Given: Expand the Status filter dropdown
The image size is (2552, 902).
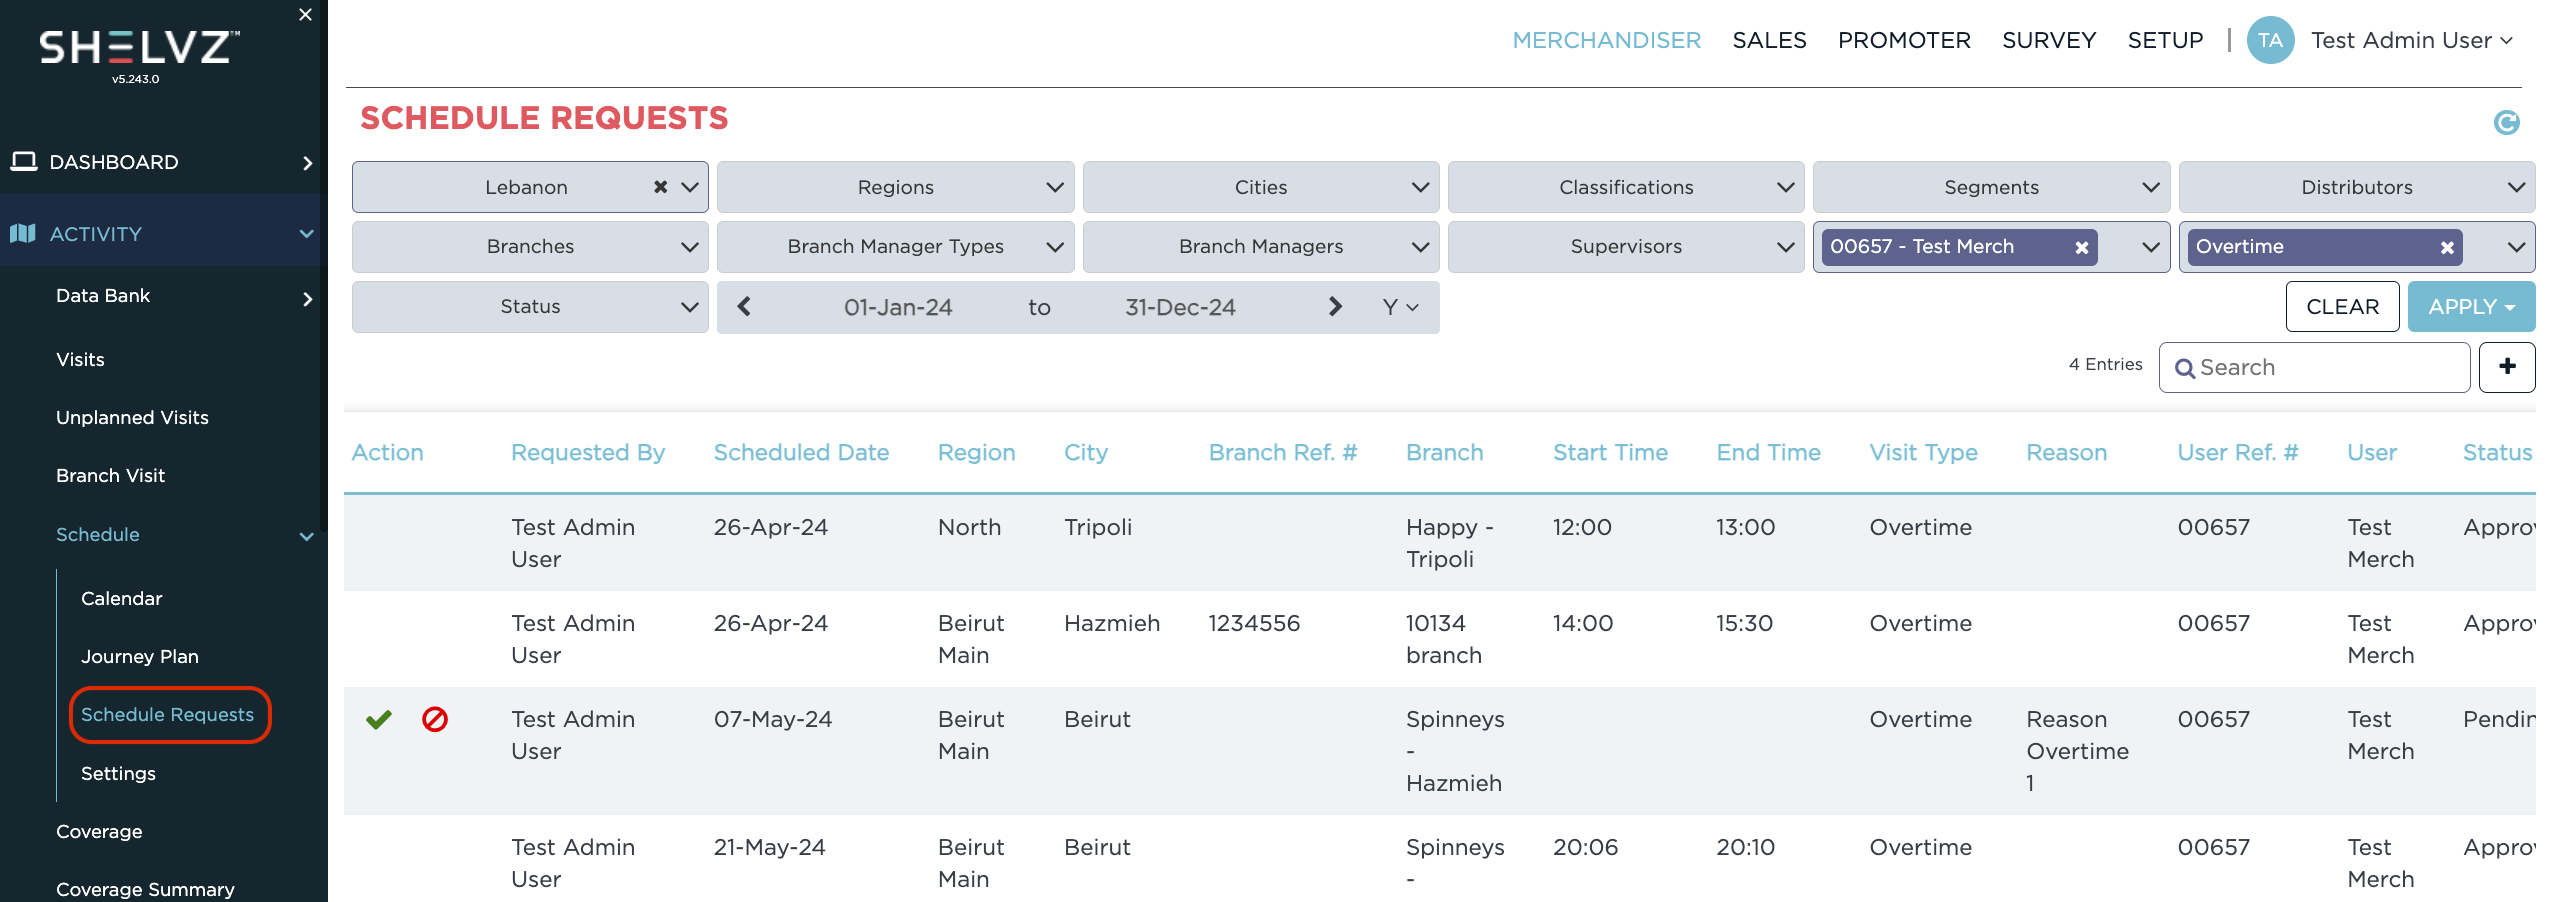Looking at the screenshot, I should 530,307.
